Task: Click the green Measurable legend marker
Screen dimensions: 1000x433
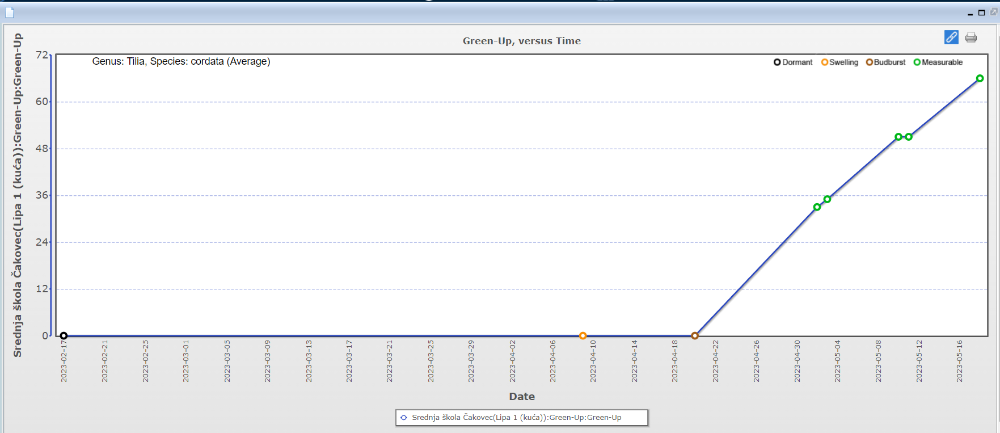Action: pyautogui.click(x=918, y=62)
